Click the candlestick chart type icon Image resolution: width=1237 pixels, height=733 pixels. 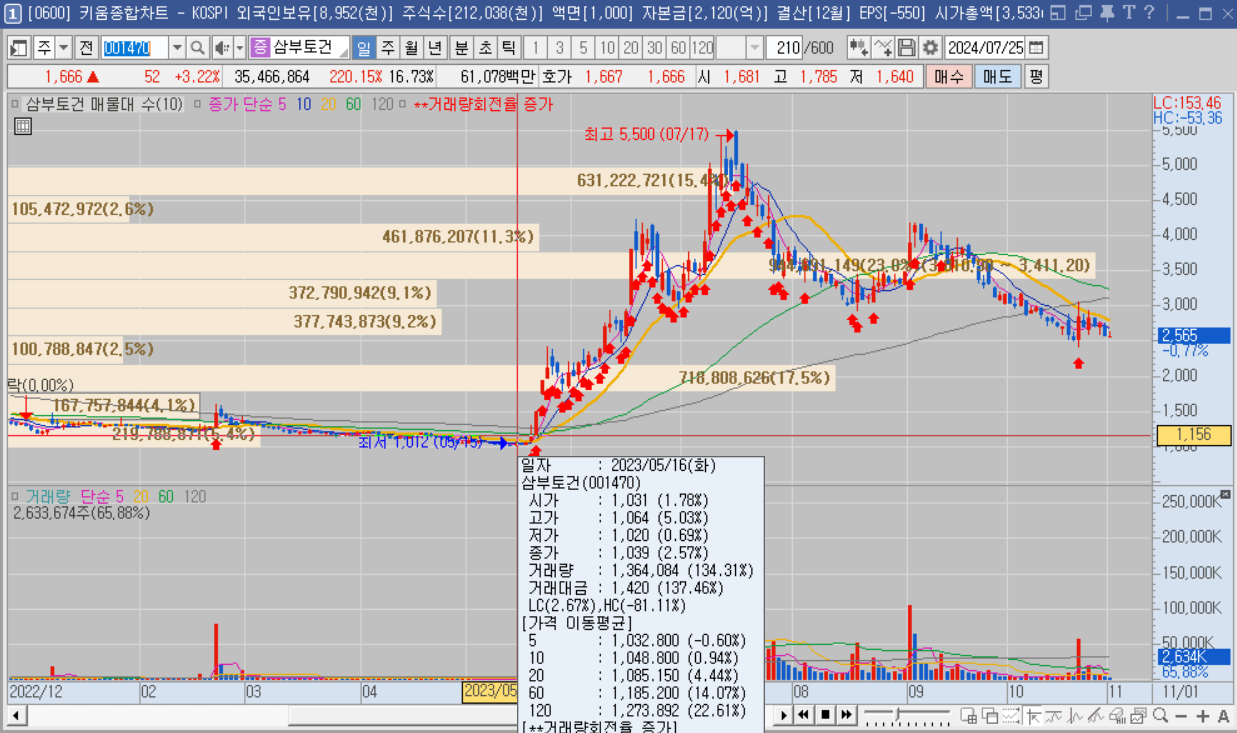[858, 48]
